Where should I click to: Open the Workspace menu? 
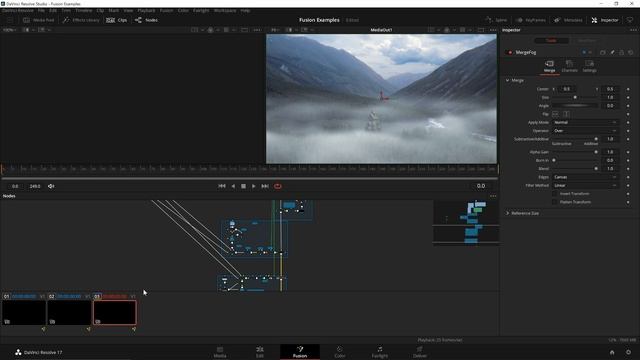225,10
